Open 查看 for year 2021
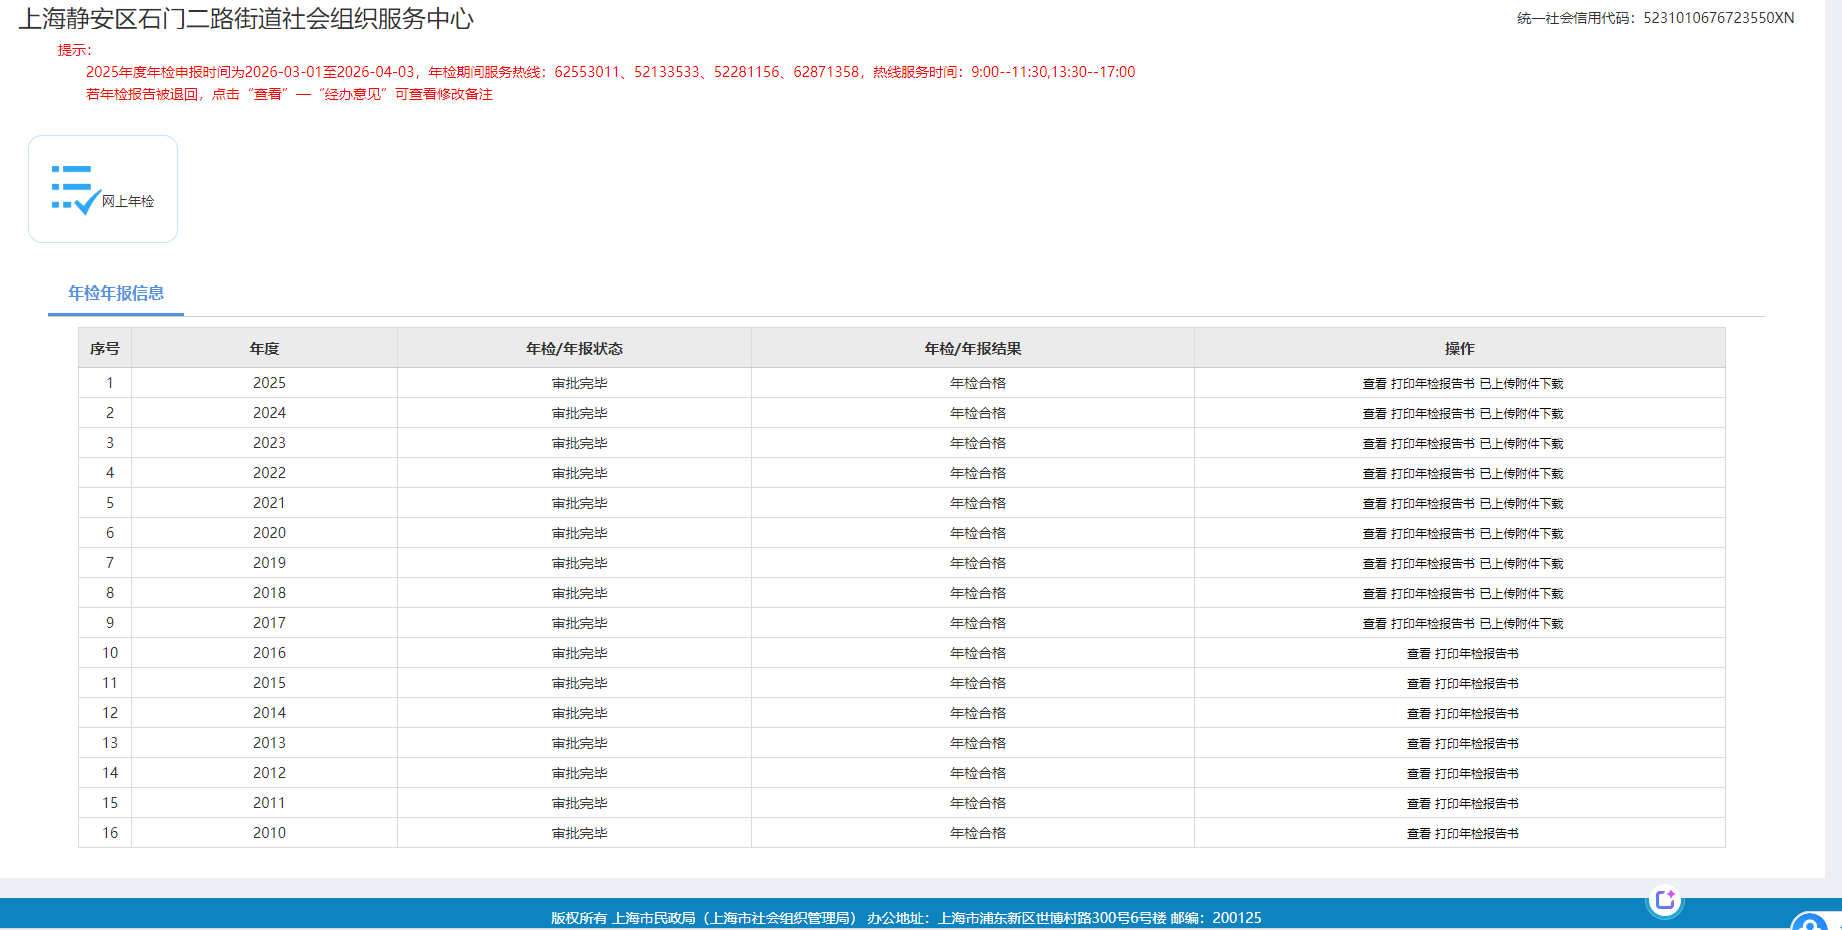 coord(1374,504)
